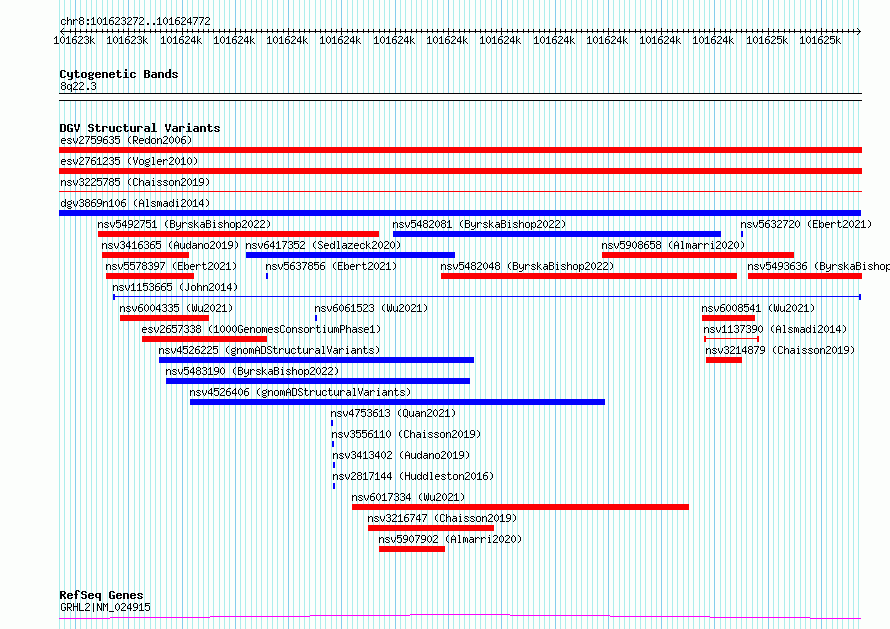Viewport: 890px width, 629px height.
Task: Select the nsv5482048 (ByrskaBishop2022) label
Action: (x=527, y=266)
